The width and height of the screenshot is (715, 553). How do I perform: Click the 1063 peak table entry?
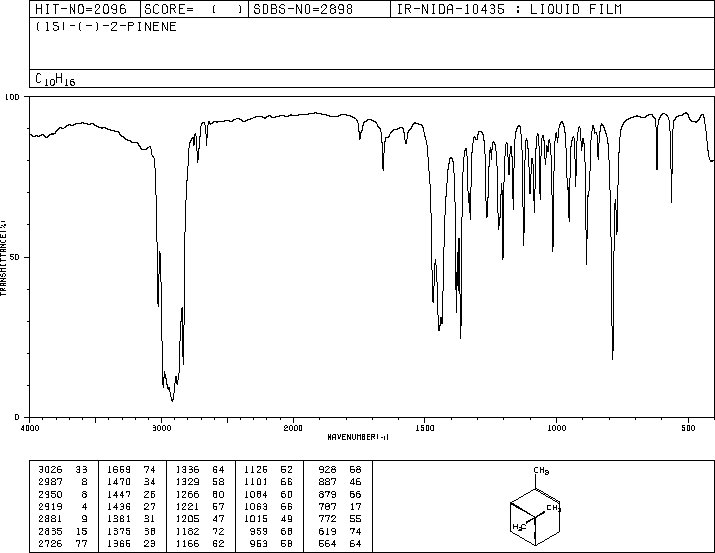click(269, 506)
